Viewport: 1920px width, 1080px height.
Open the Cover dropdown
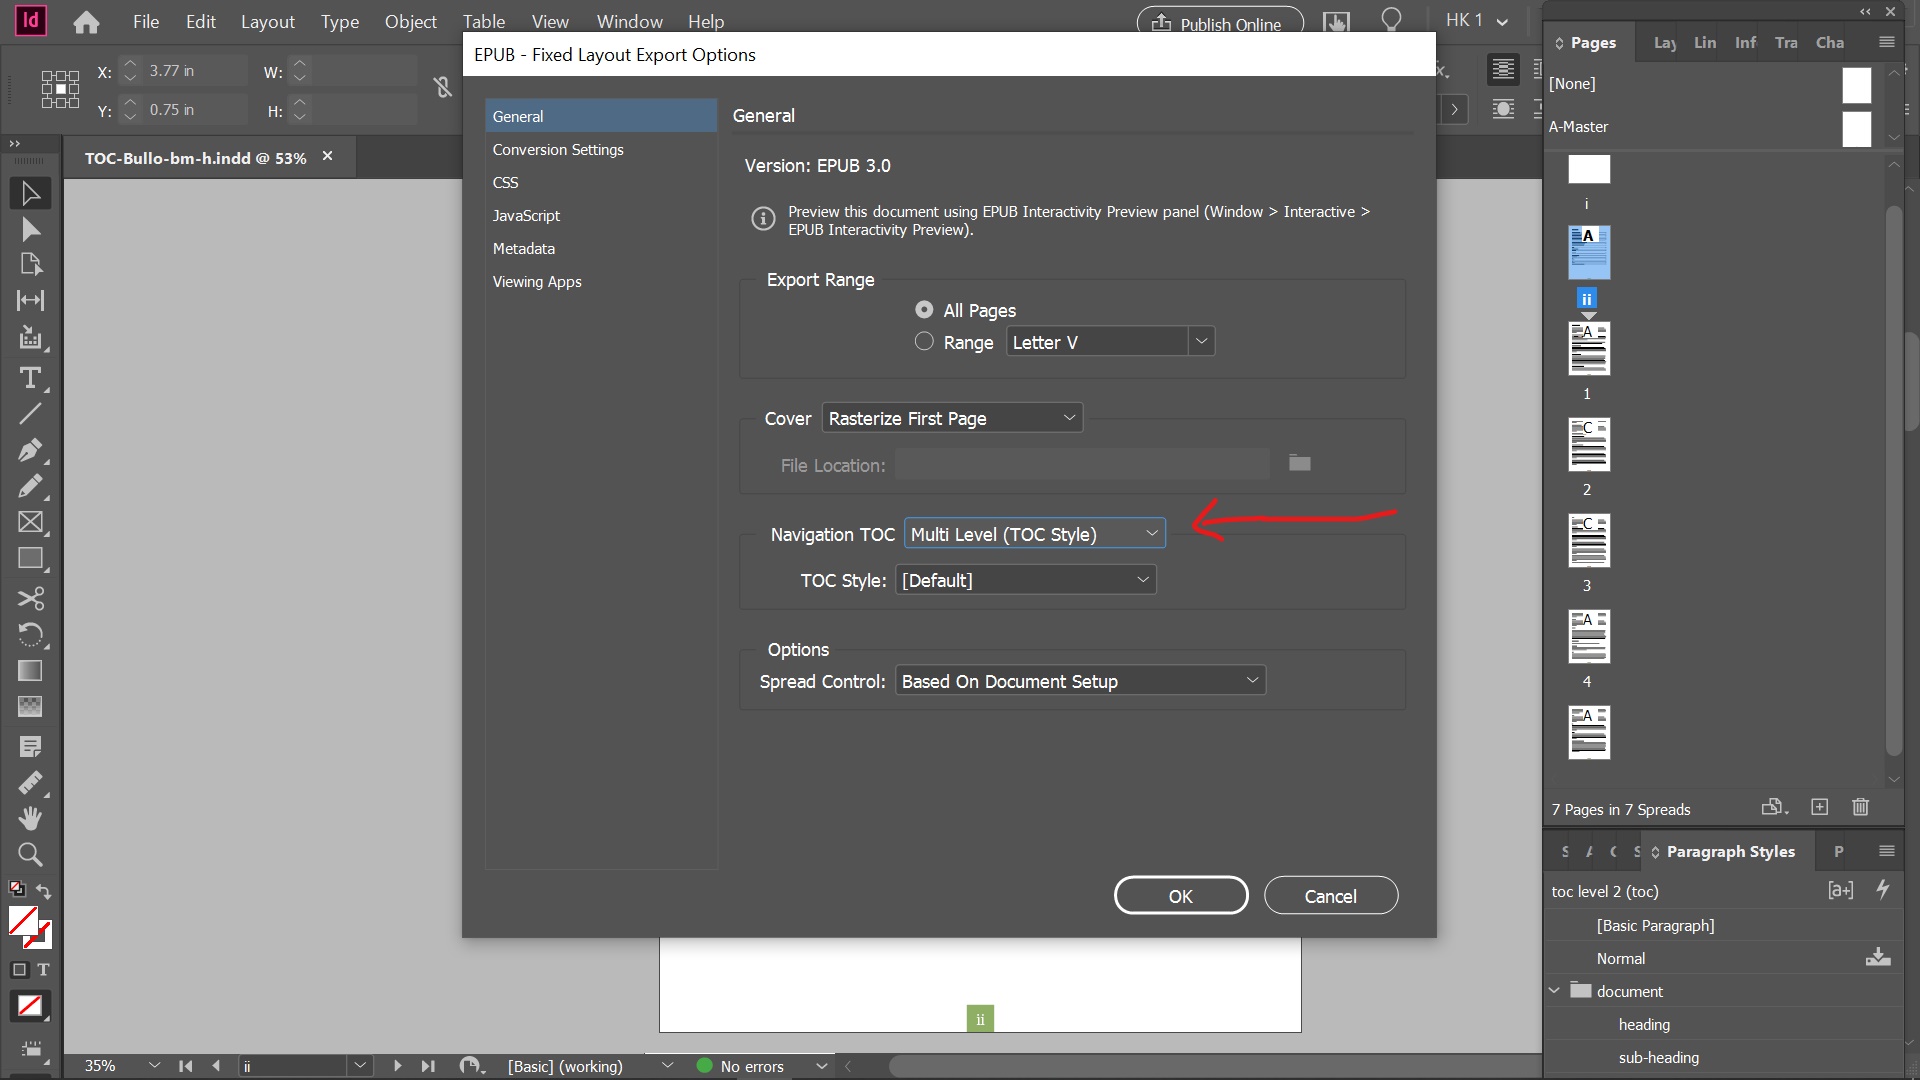pyautogui.click(x=951, y=418)
